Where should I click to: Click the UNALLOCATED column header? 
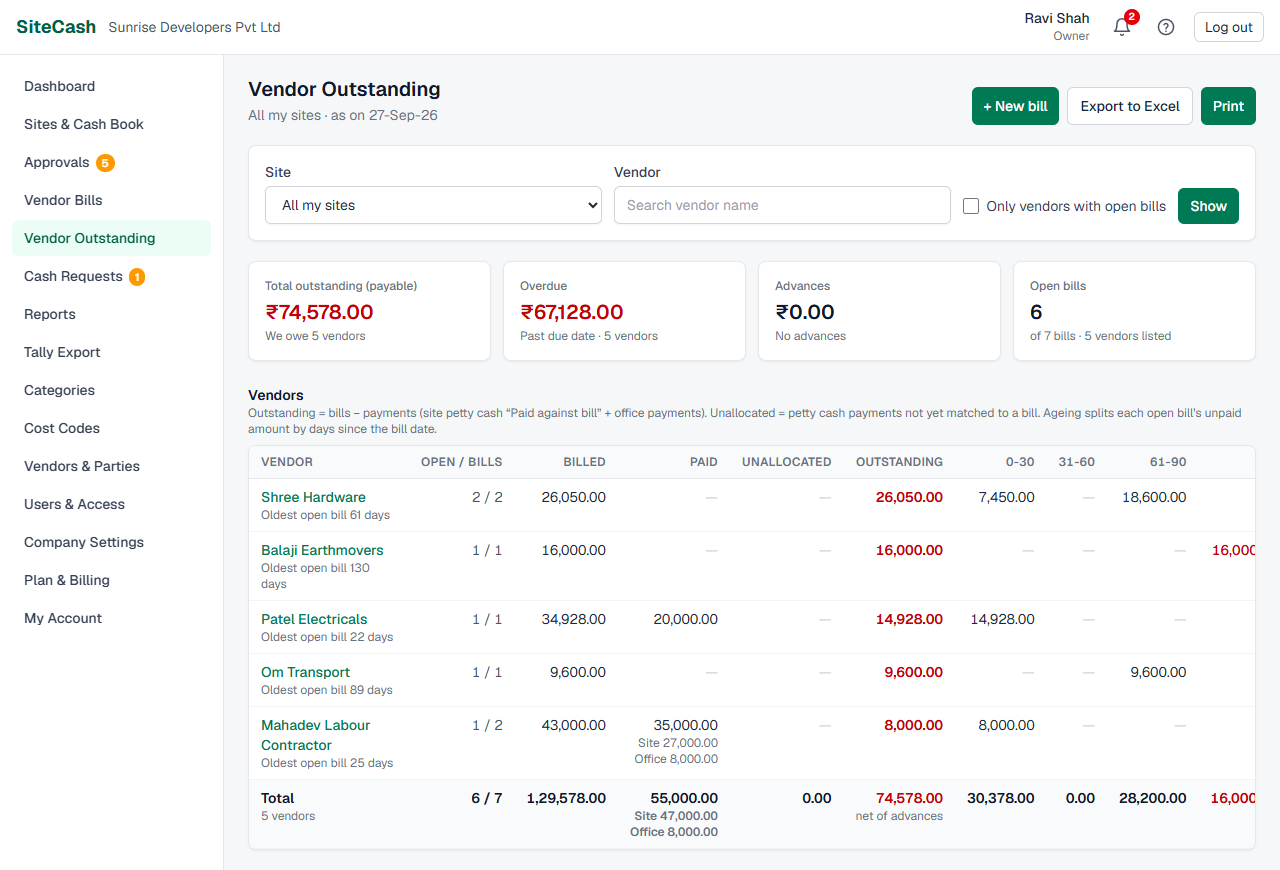pos(786,462)
